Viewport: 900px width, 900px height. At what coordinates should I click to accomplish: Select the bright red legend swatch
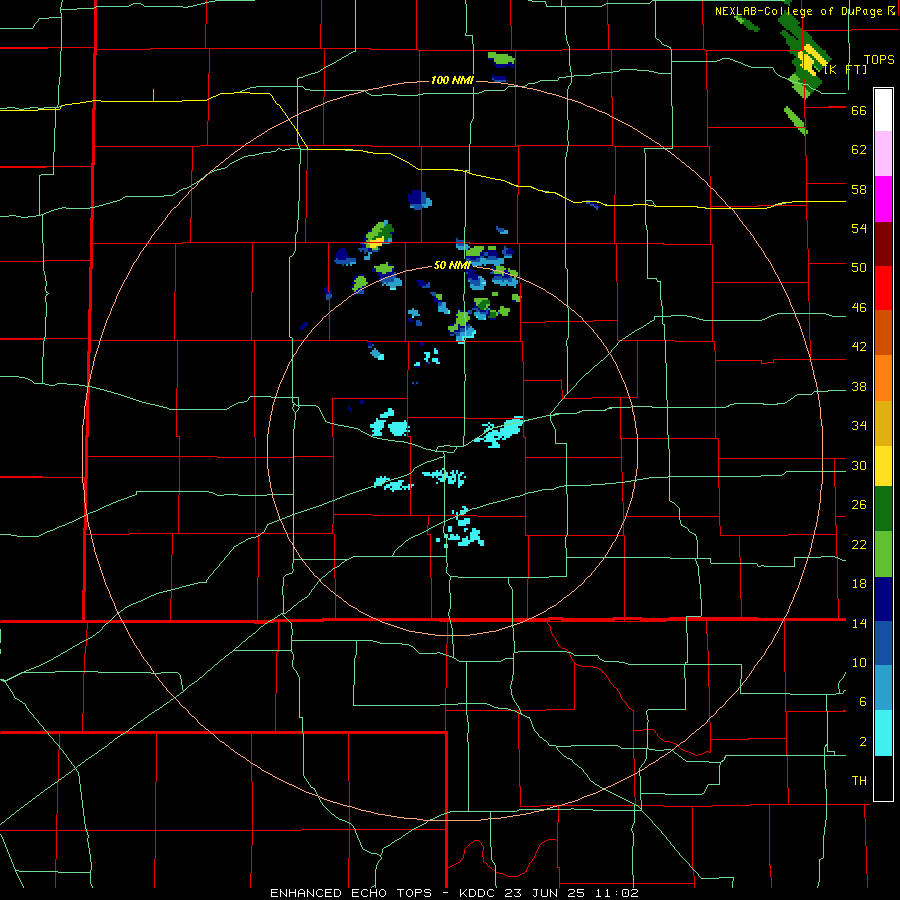pyautogui.click(x=883, y=288)
